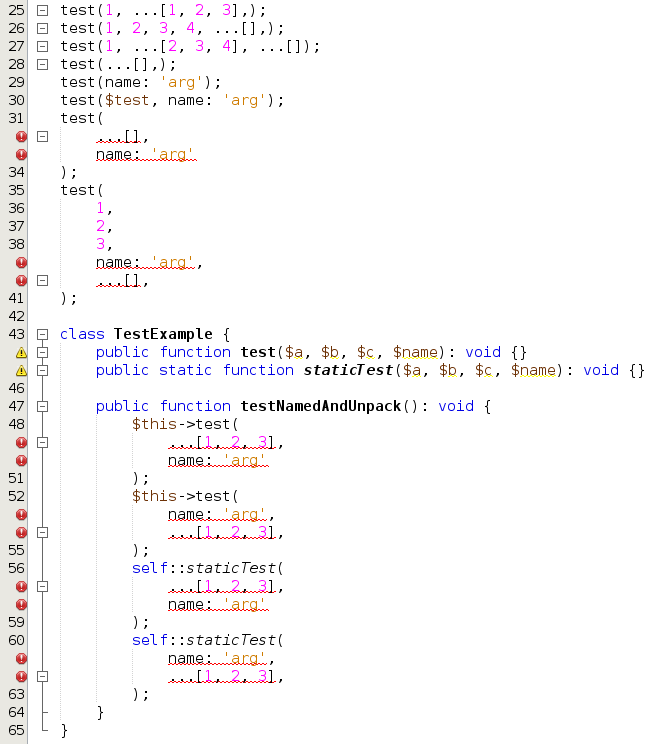Click the class name TestExample
664x744 pixels.
point(163,334)
